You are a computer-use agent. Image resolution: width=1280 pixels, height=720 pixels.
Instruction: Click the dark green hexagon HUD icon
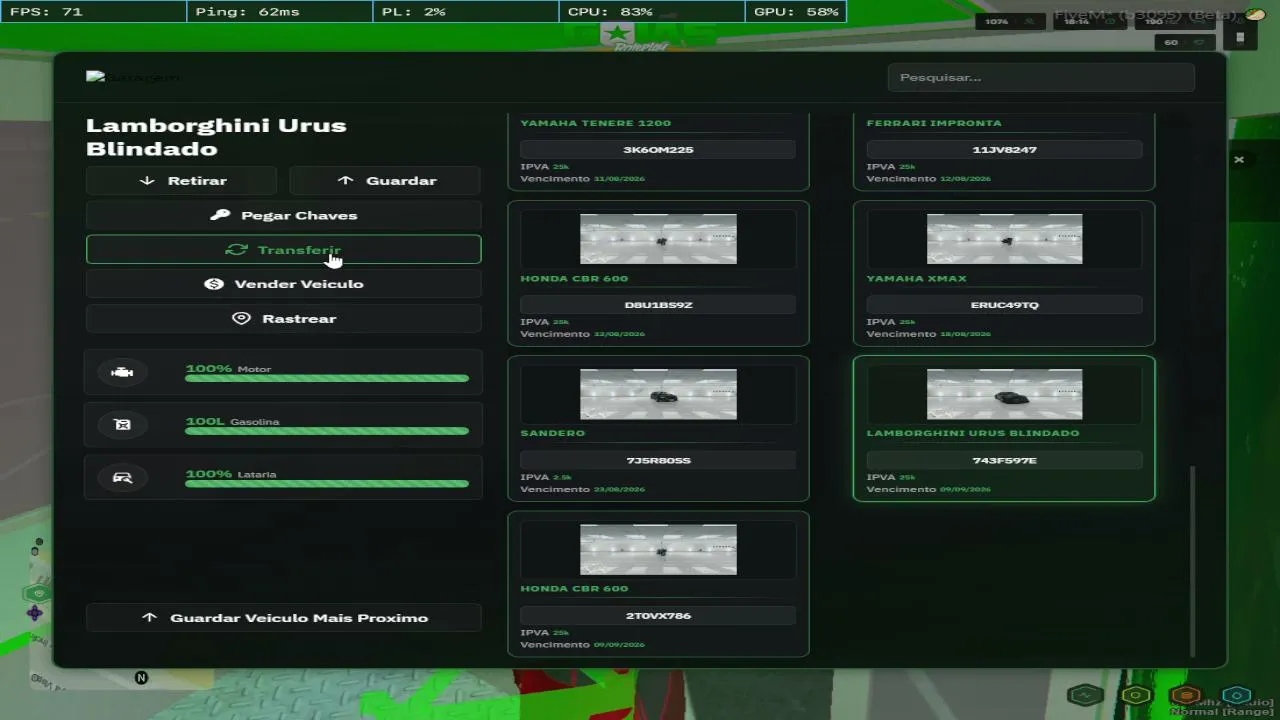point(1085,695)
